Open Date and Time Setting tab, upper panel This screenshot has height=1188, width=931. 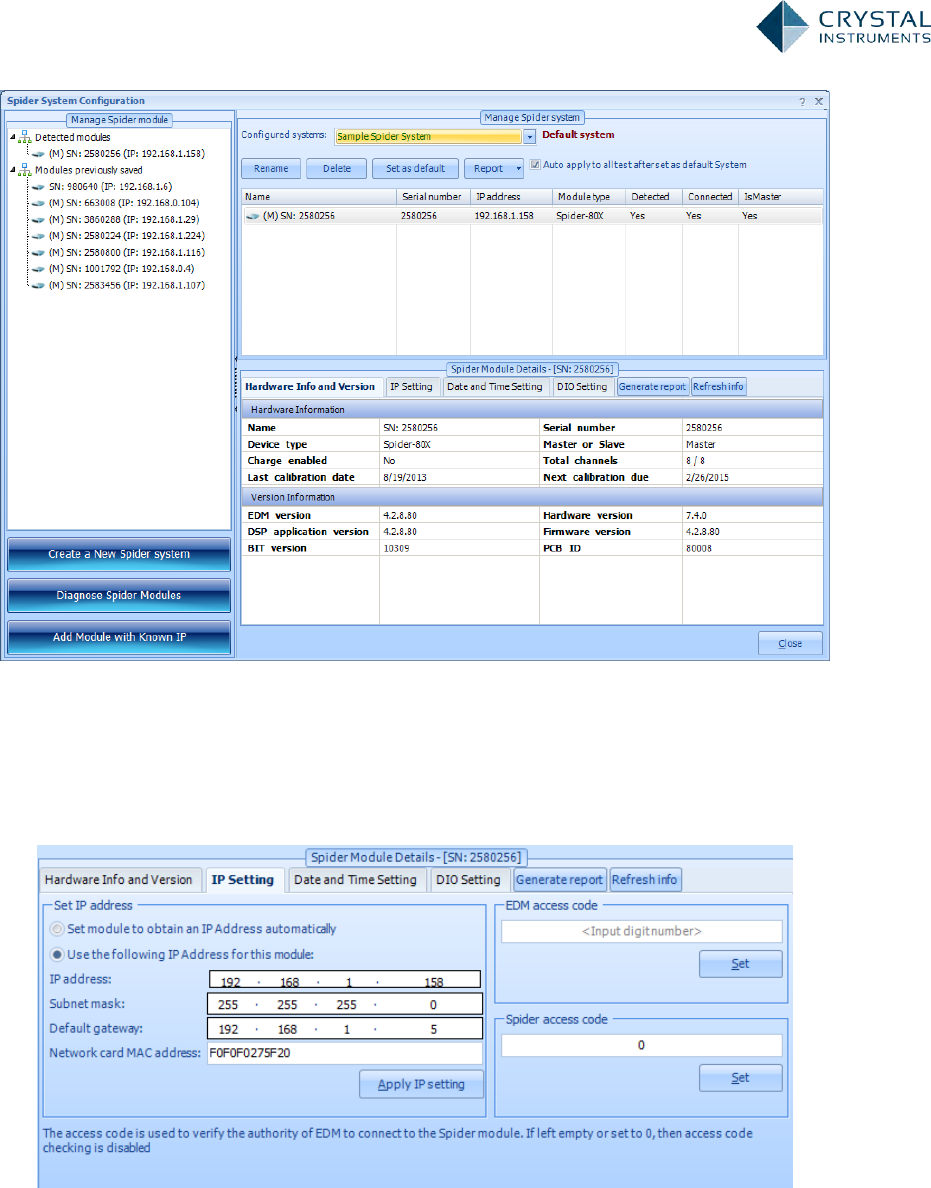pyautogui.click(x=495, y=386)
